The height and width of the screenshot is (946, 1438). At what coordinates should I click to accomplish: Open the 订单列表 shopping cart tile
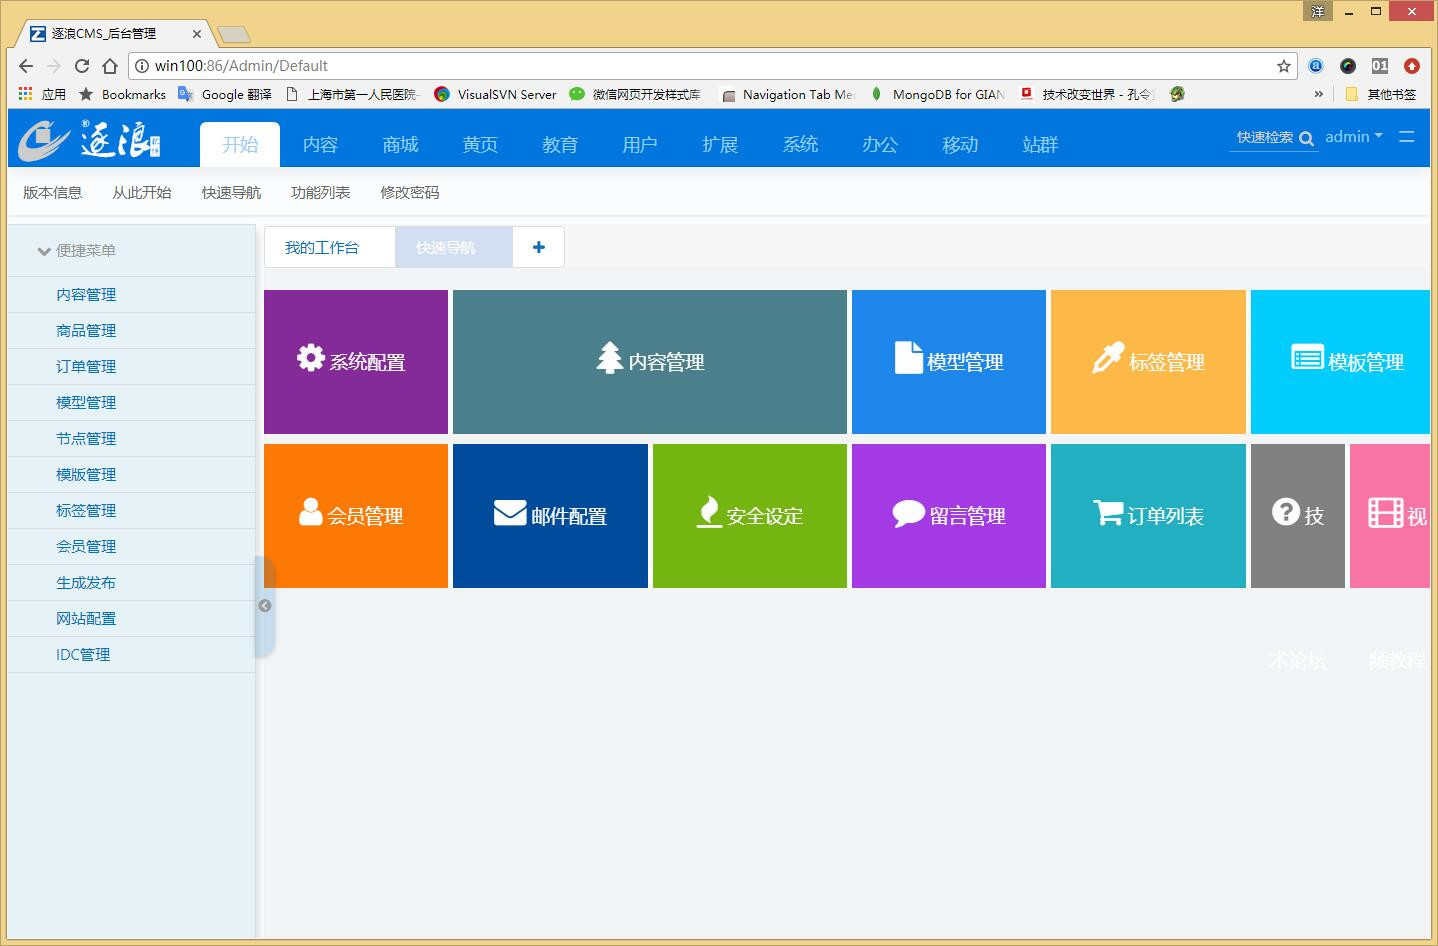(1148, 516)
